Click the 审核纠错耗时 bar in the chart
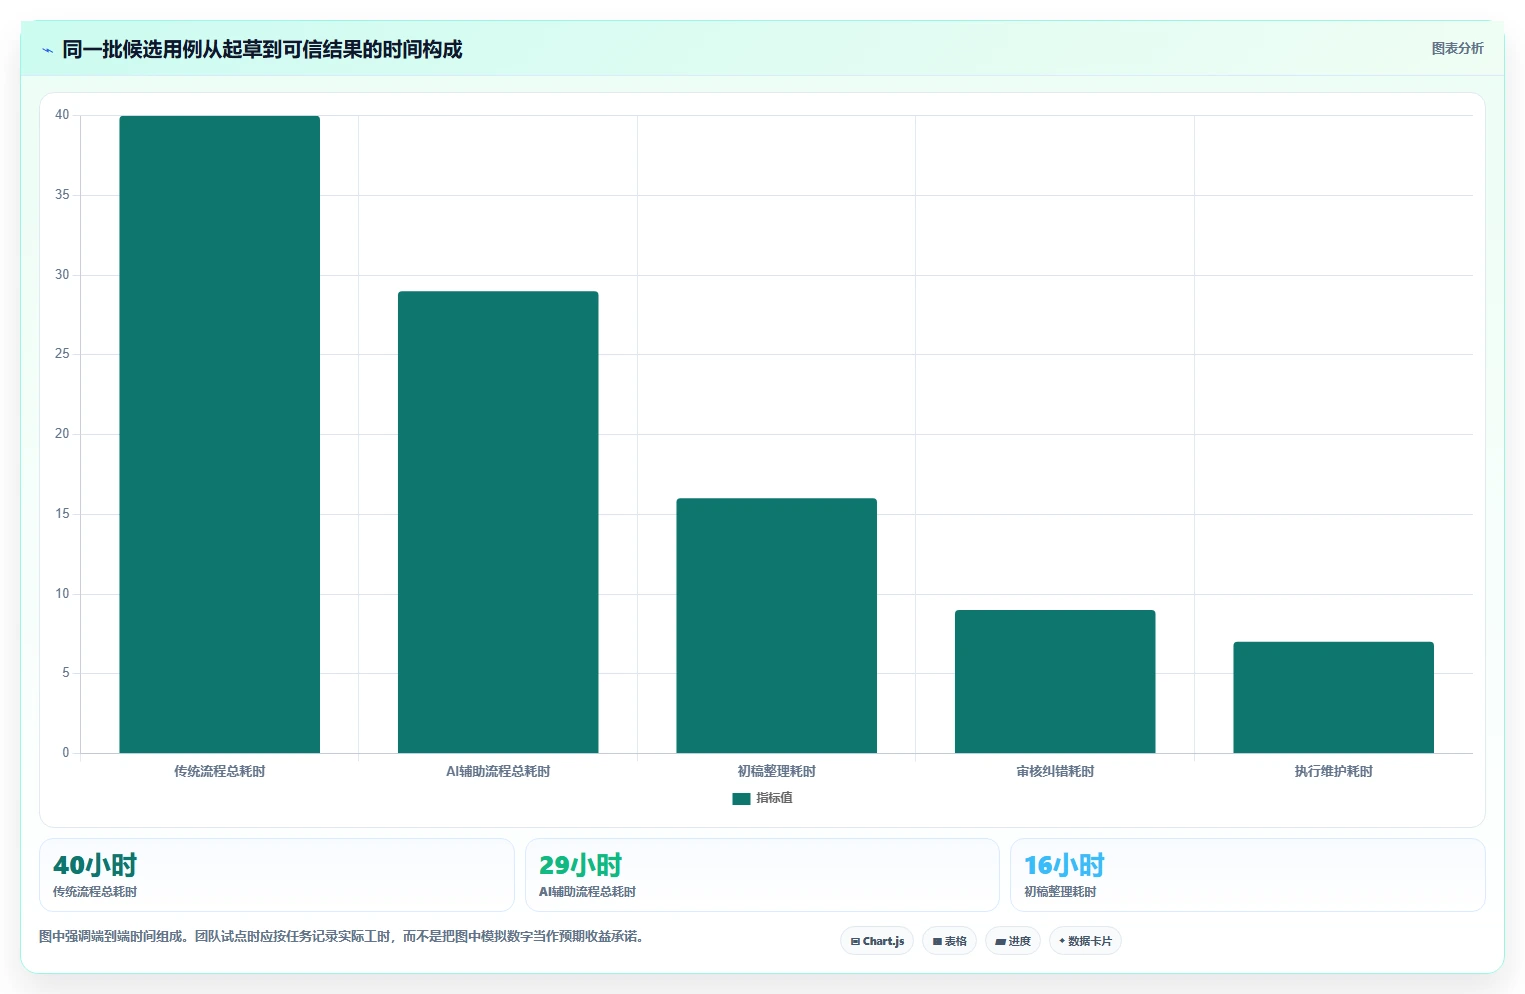This screenshot has height=994, width=1525. pyautogui.click(x=1055, y=681)
